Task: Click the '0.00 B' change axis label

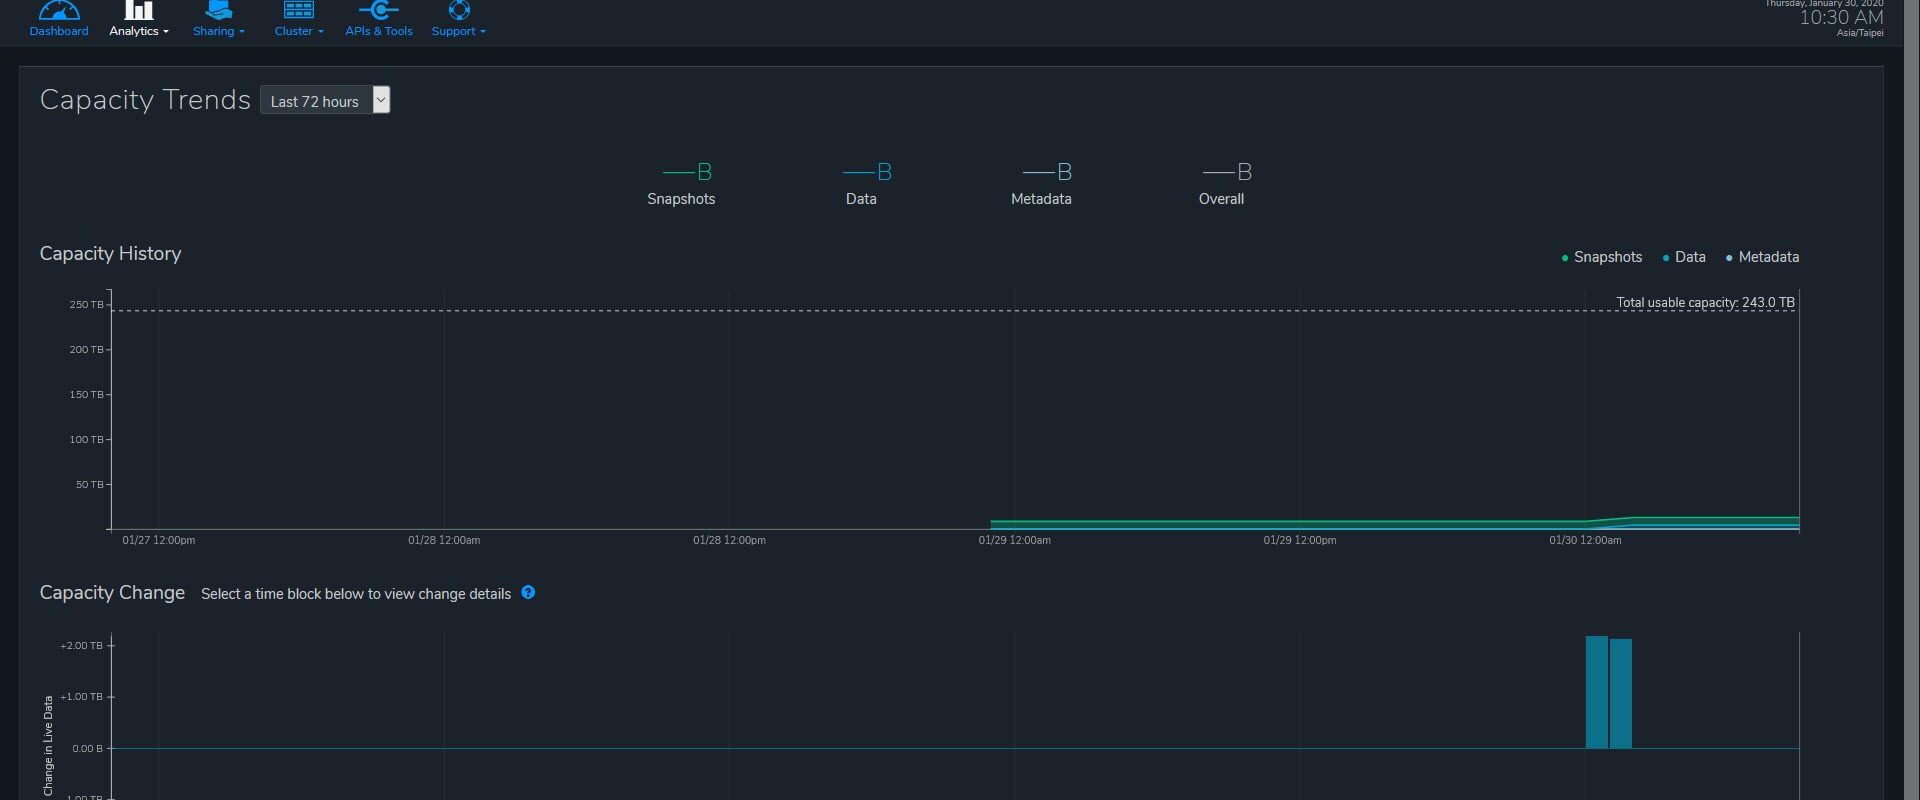Action: (87, 748)
